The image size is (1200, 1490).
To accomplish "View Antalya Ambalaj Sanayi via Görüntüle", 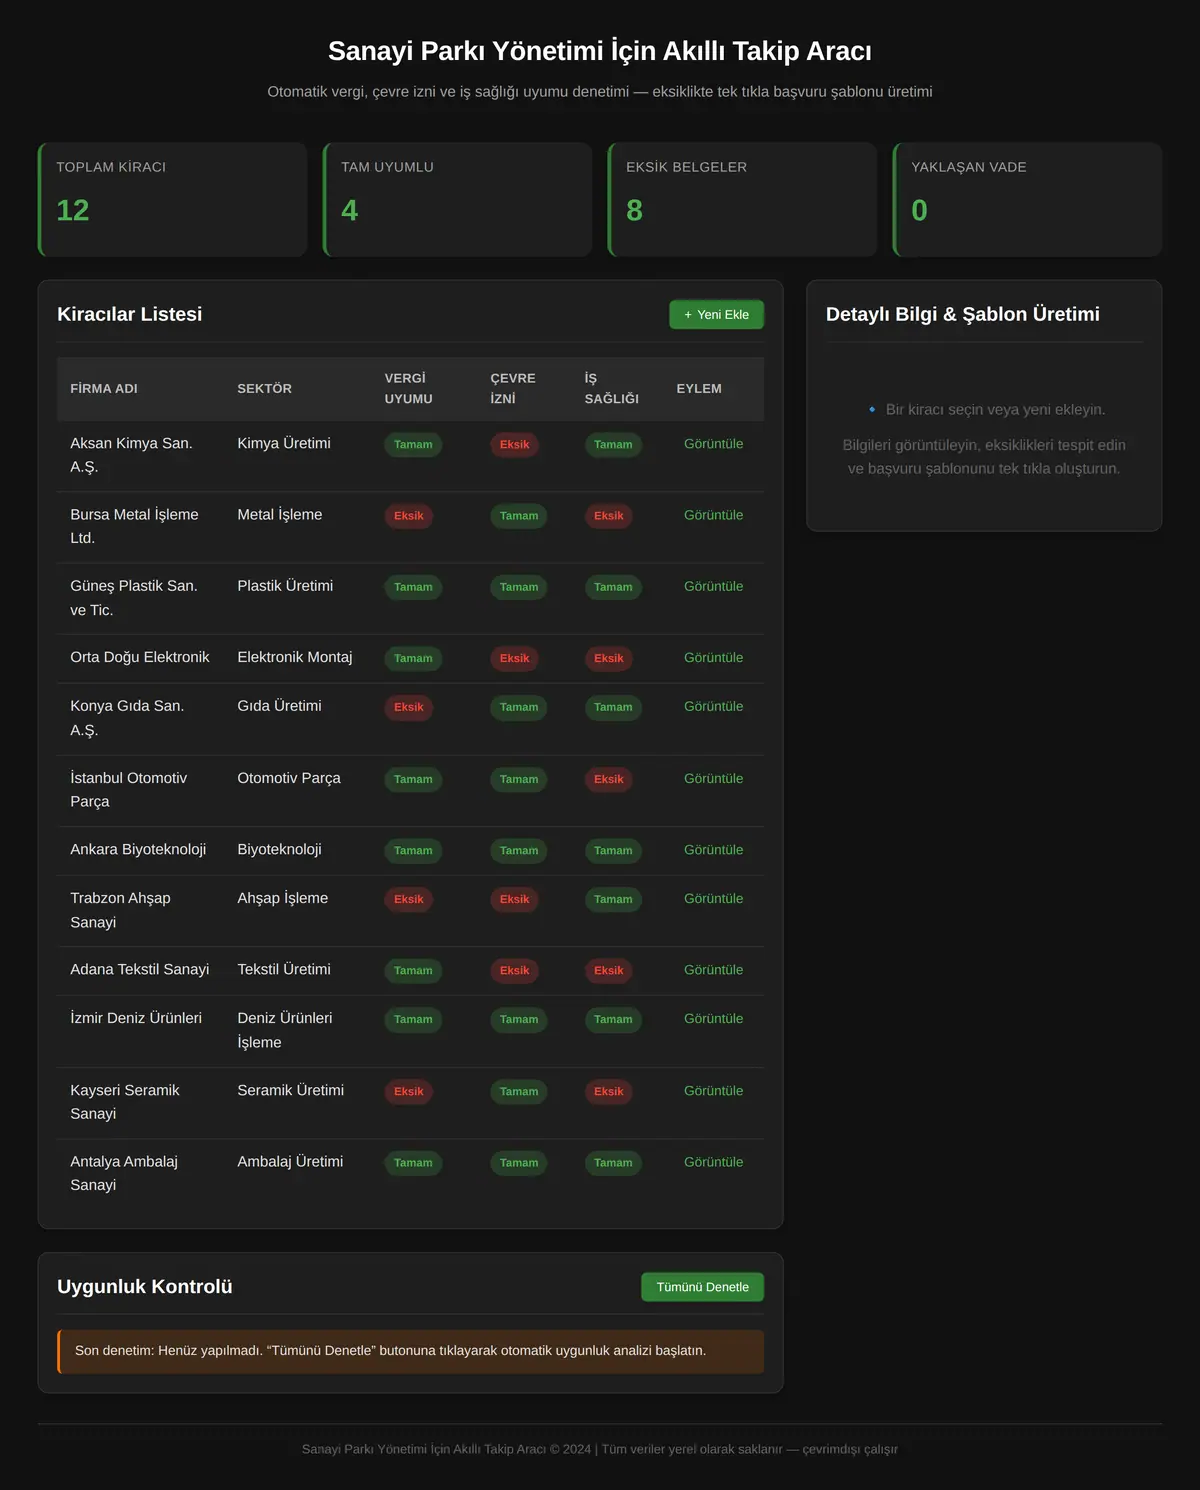I will click(713, 1161).
